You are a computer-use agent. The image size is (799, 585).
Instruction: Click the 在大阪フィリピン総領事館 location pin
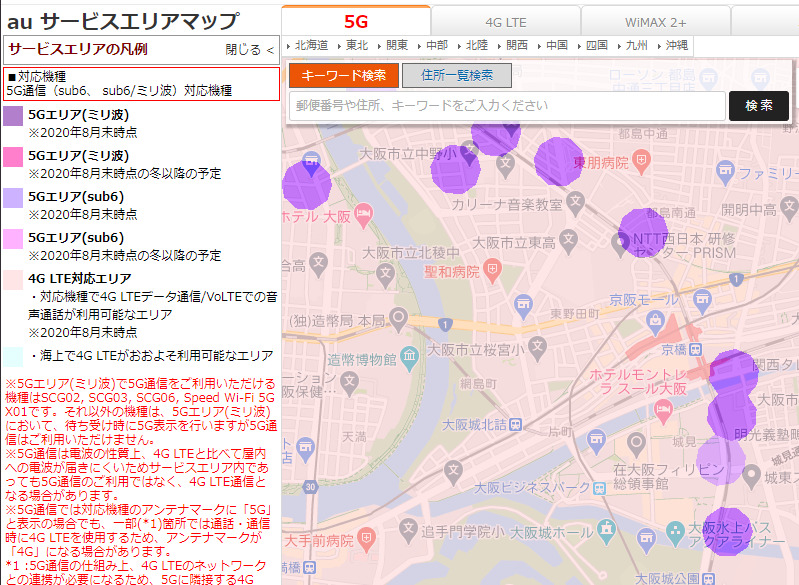[x=636, y=443]
